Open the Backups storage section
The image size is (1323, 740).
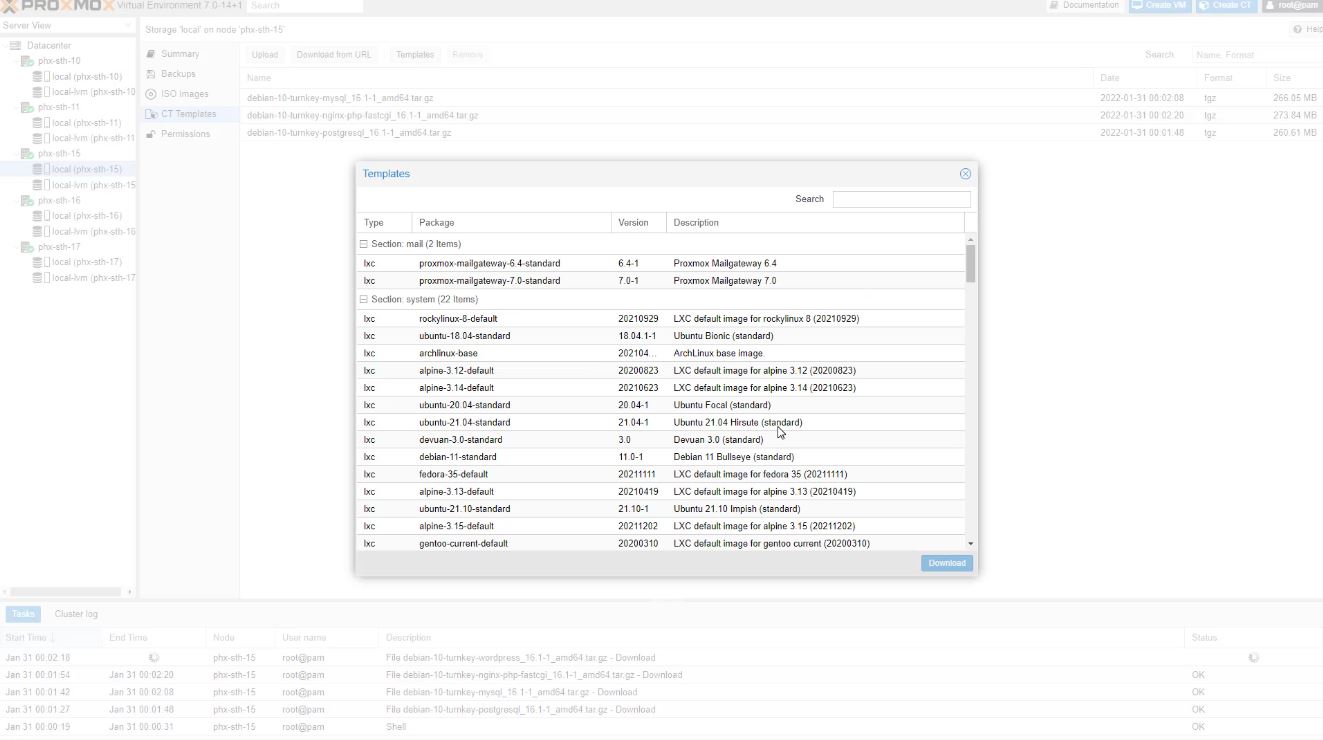[178, 74]
